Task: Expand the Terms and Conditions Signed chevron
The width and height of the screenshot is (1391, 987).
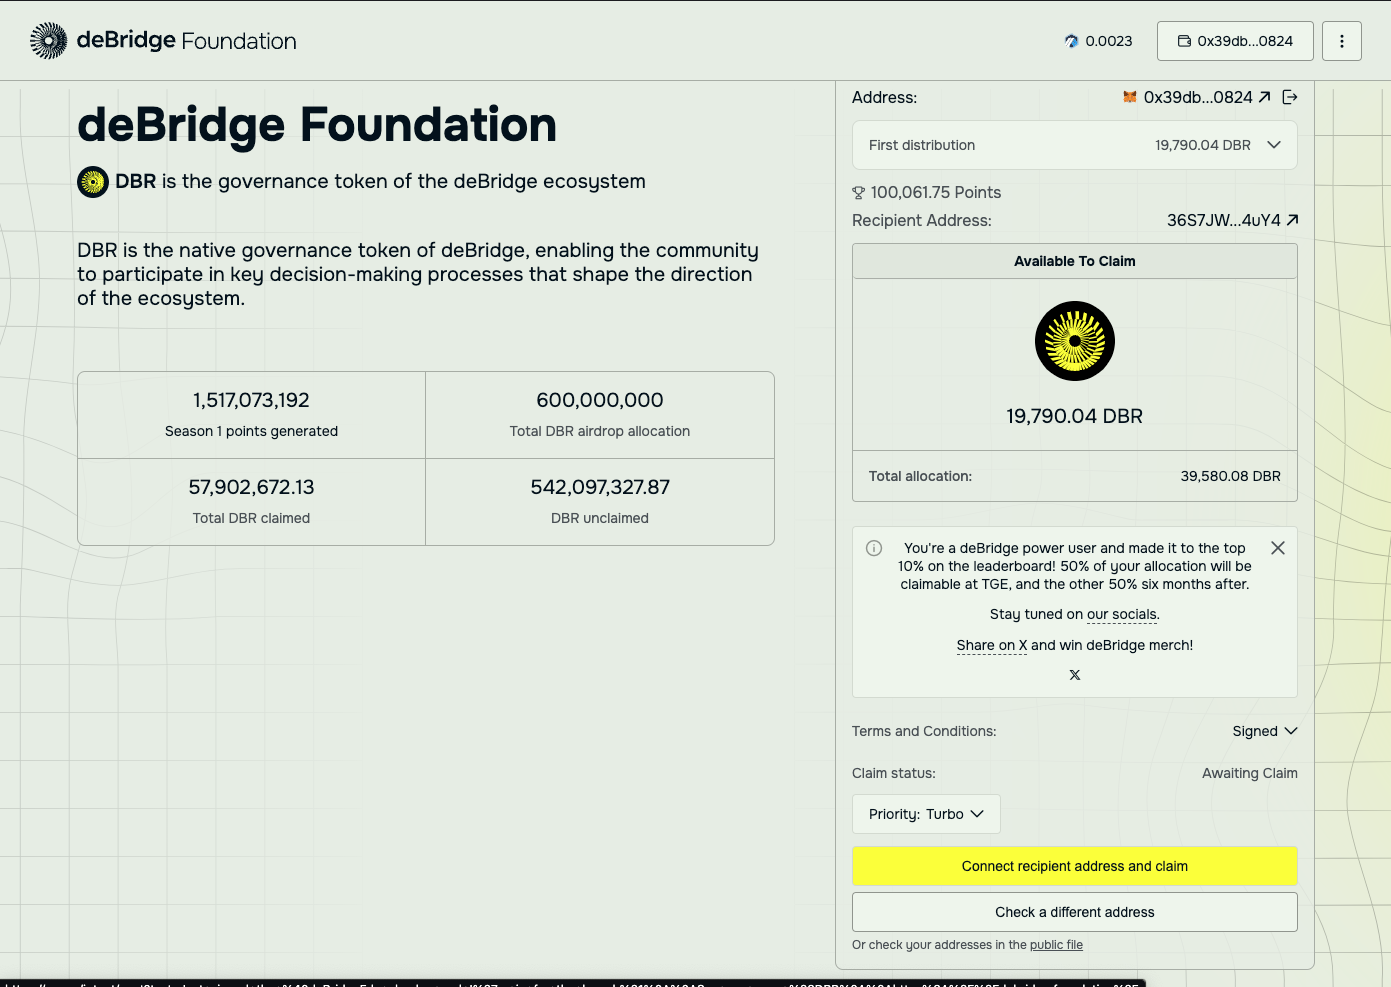Action: 1291,731
